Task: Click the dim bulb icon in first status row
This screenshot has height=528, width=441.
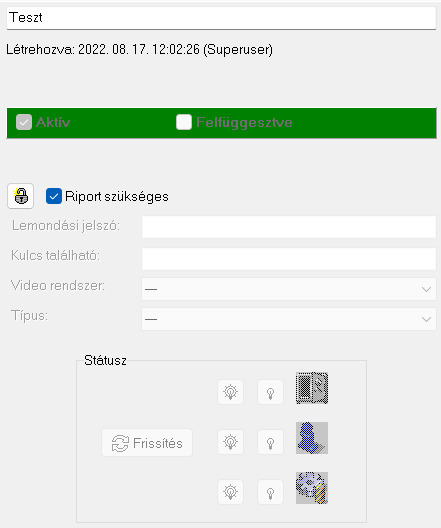Action: pyautogui.click(x=270, y=392)
